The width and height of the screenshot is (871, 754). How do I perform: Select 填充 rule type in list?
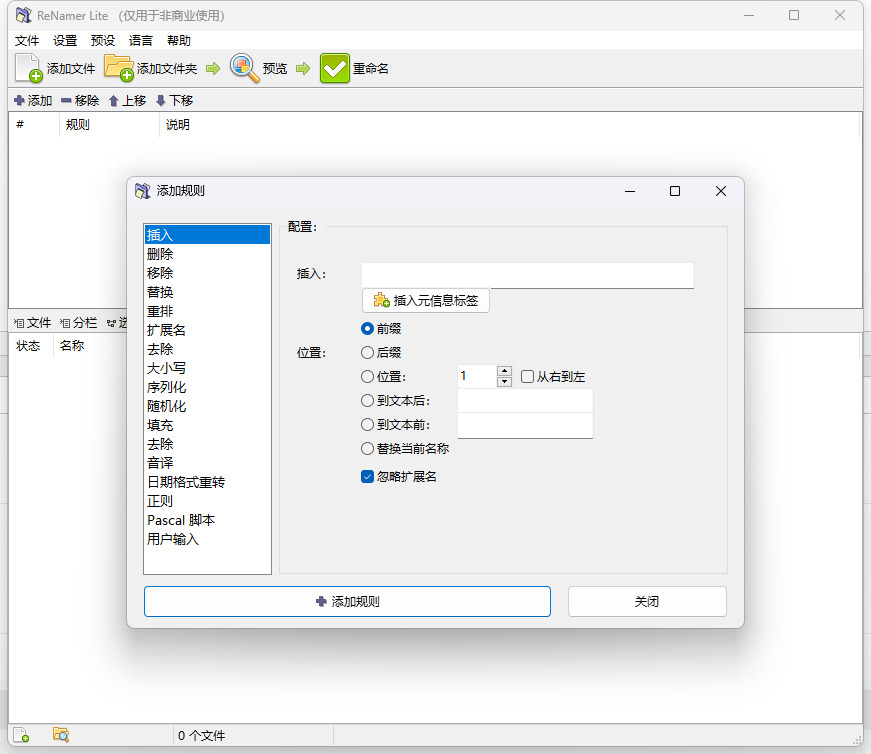[x=207, y=425]
